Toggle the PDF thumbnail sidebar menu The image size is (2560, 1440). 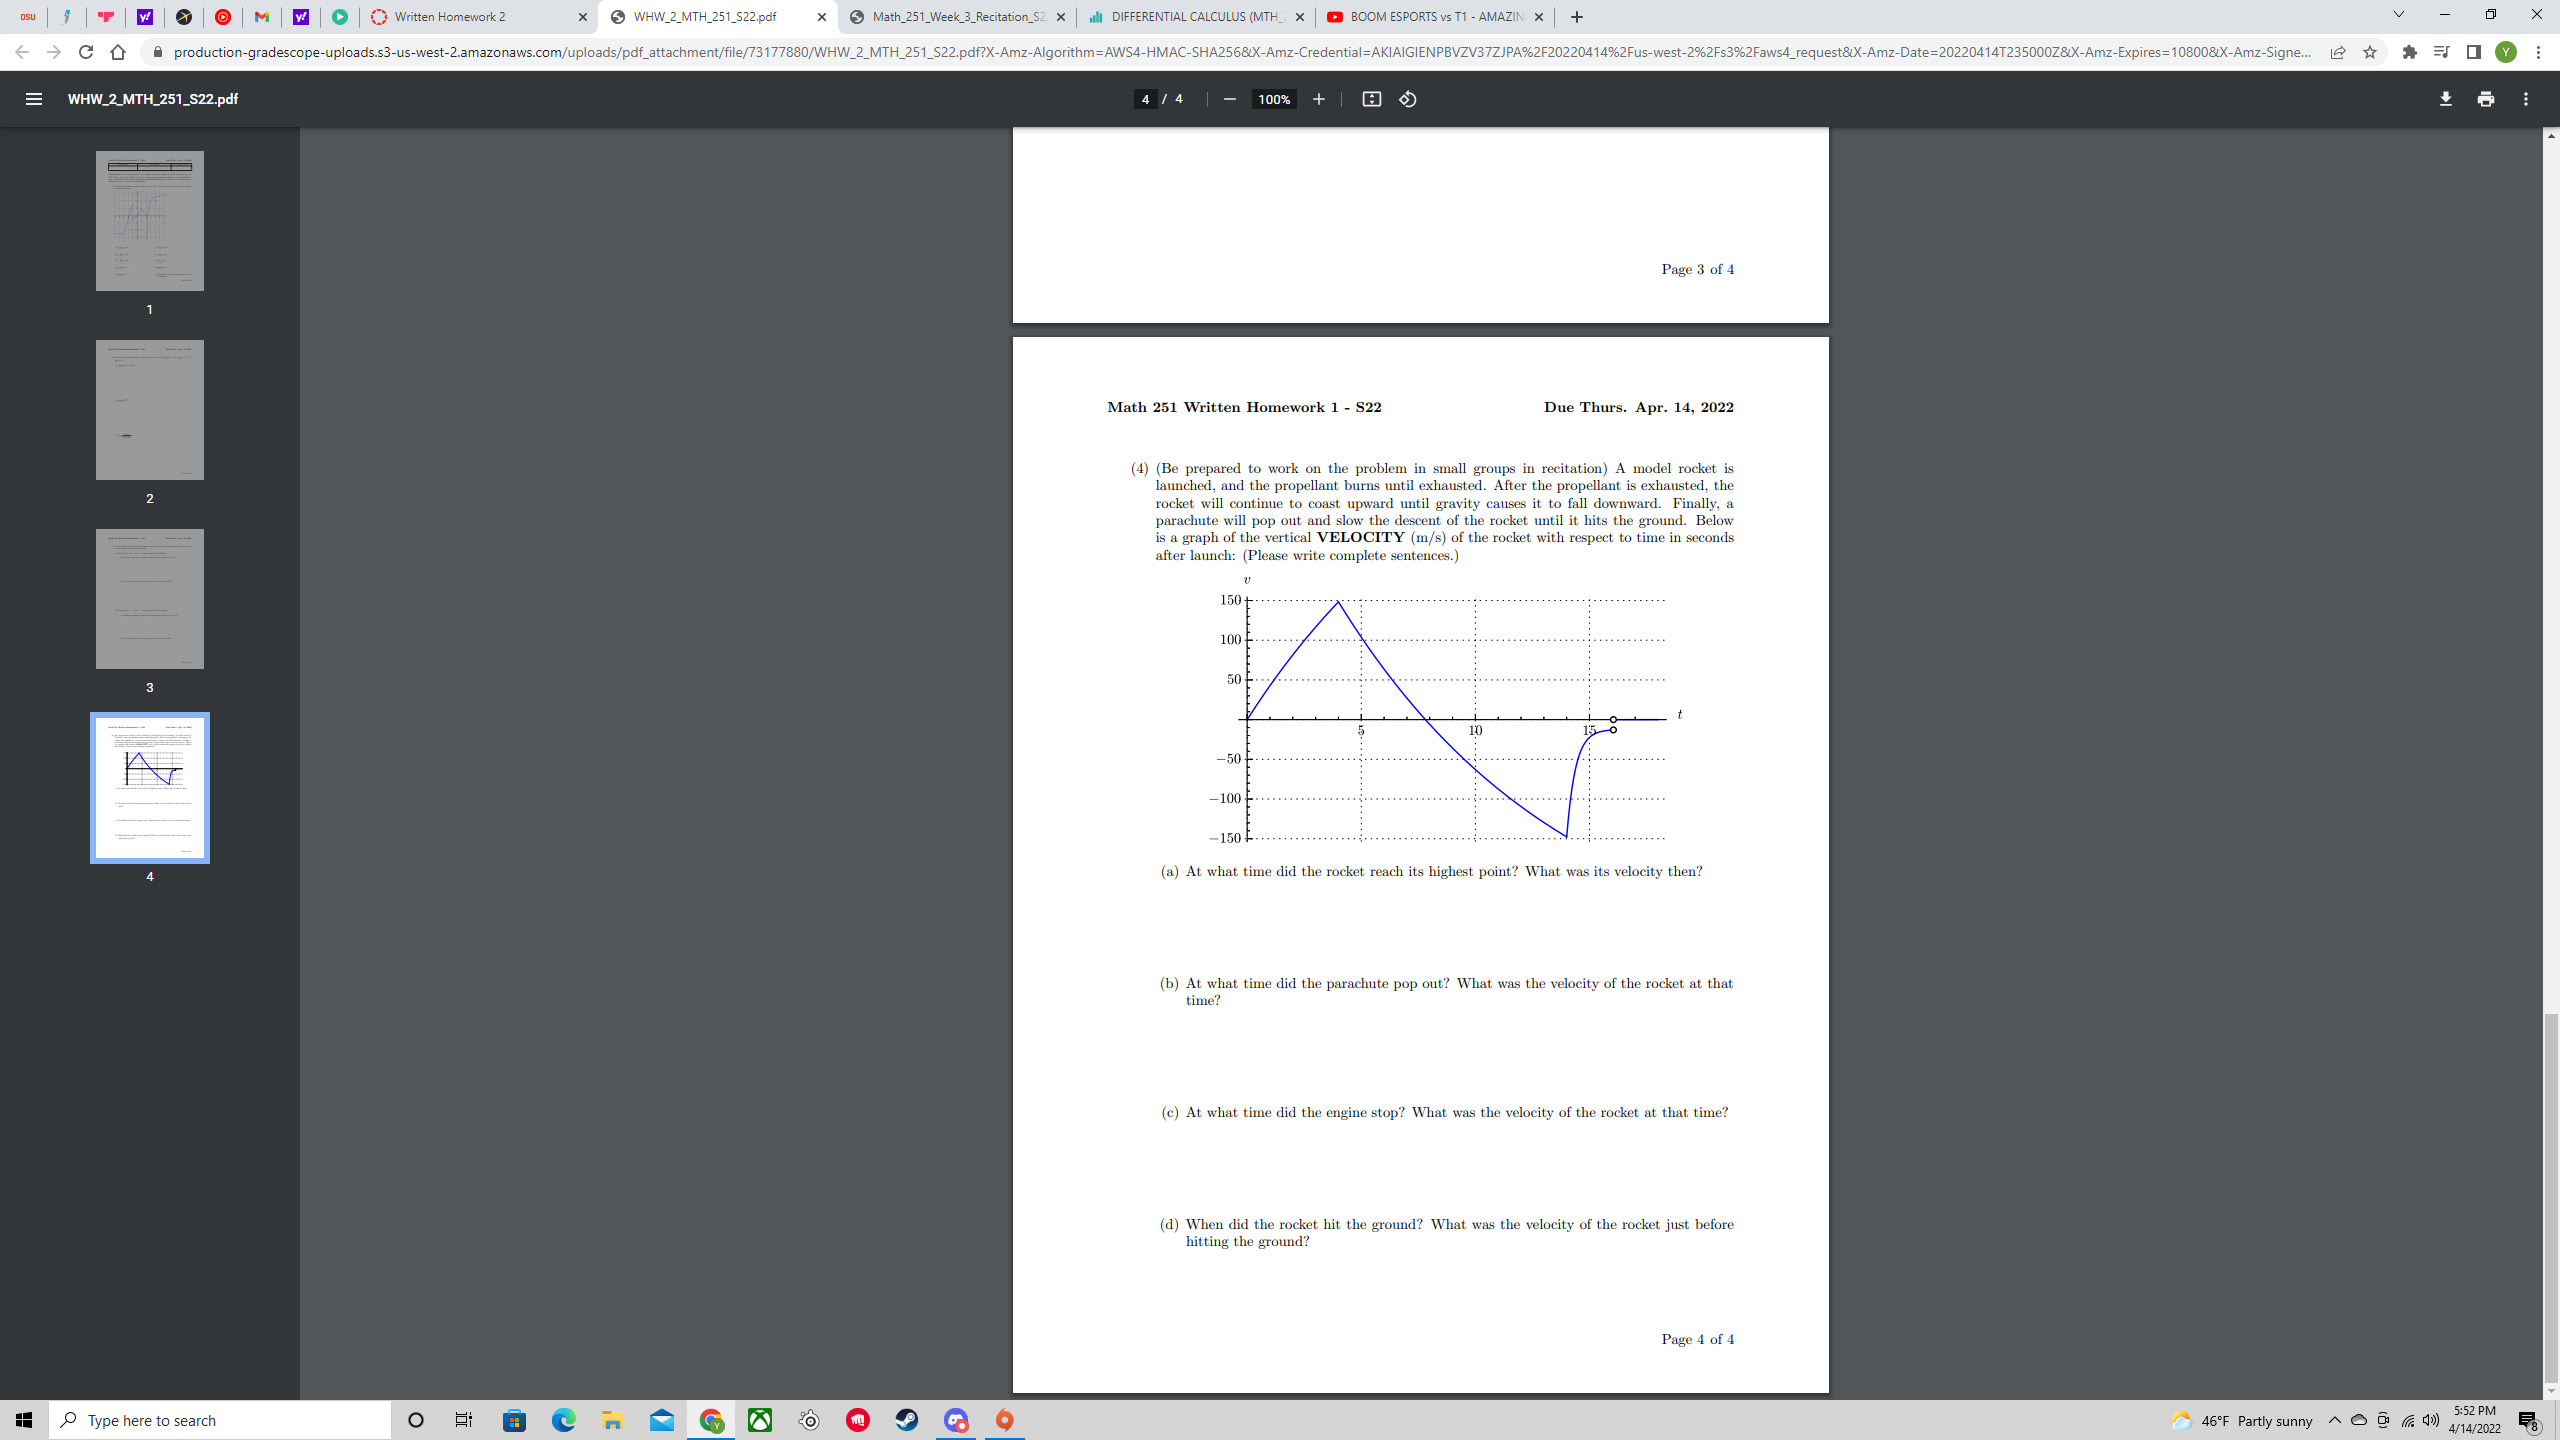pos(33,99)
